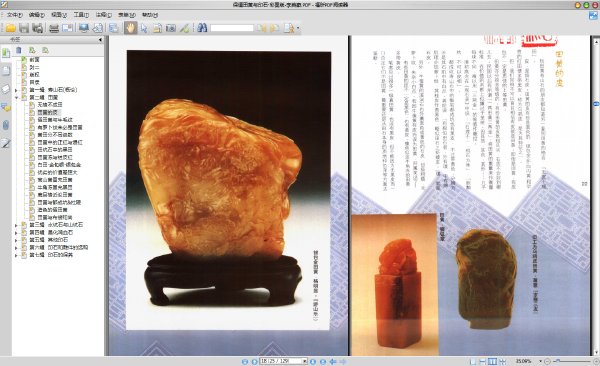Select the Snapshot camera tool
600x366 pixels.
tap(171, 28)
